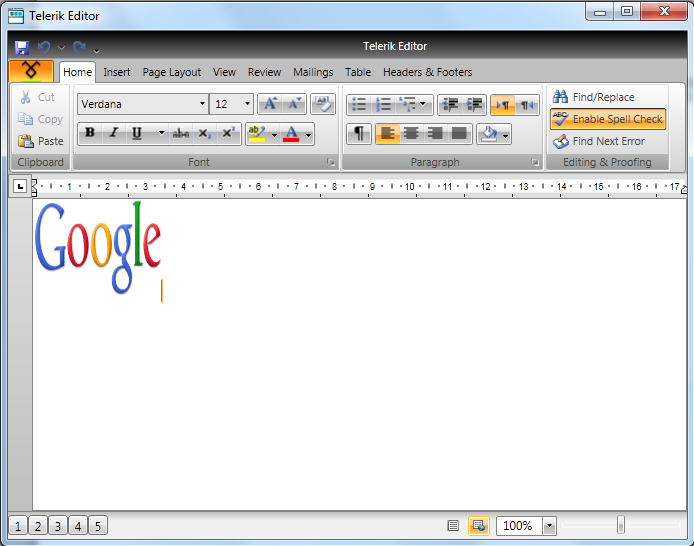This screenshot has width=694, height=546.
Task: Apply red font color
Action: [291, 134]
